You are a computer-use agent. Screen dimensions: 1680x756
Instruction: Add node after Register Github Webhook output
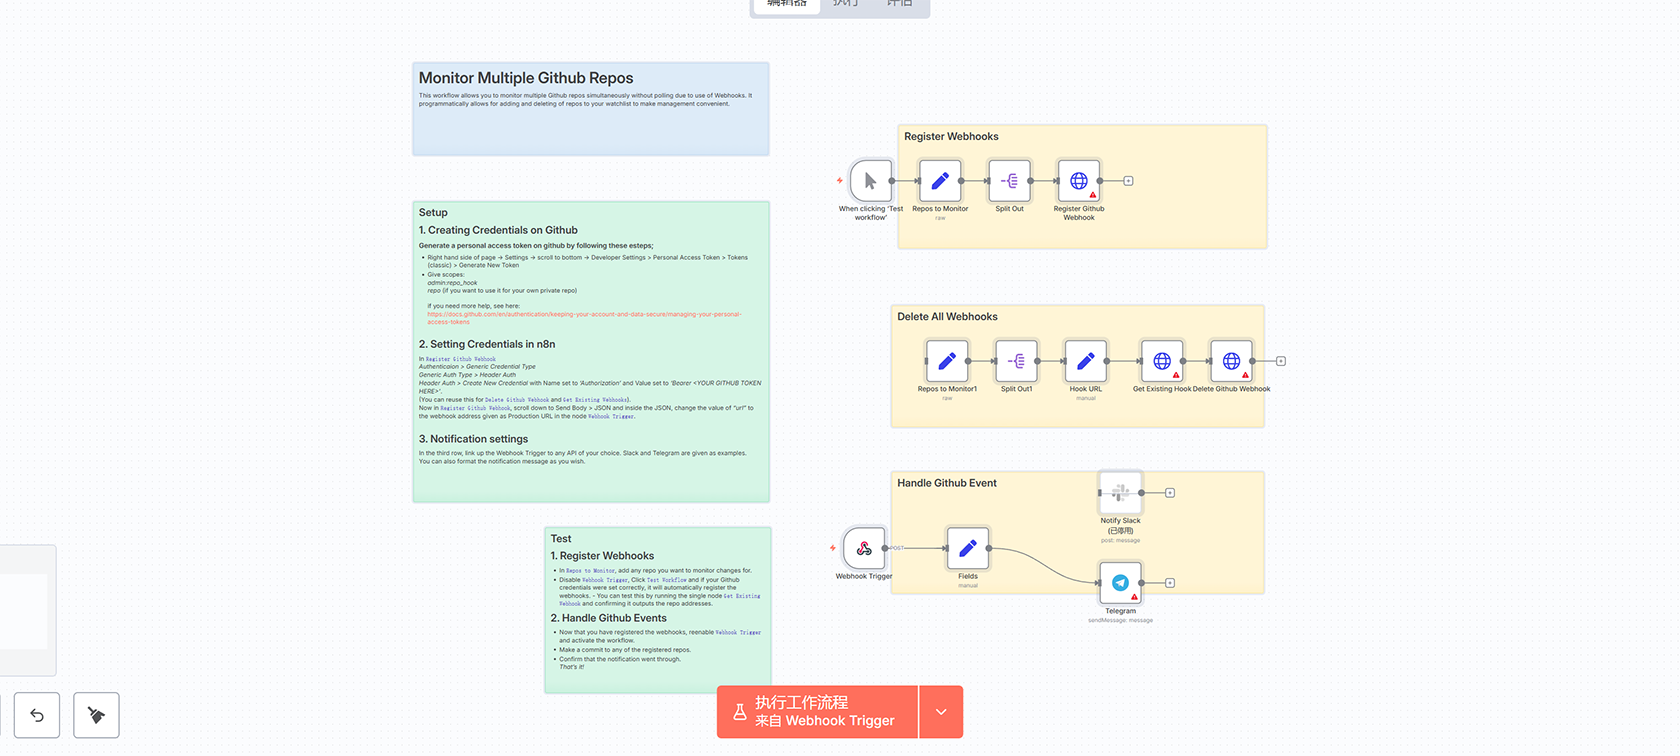pyautogui.click(x=1128, y=181)
